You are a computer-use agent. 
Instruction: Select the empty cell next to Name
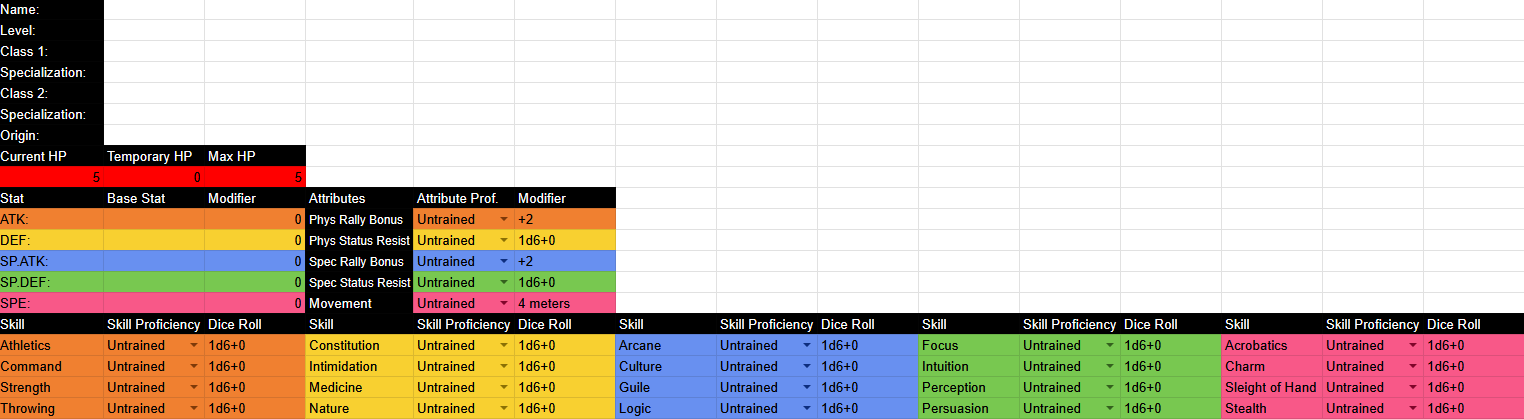[x=154, y=9]
